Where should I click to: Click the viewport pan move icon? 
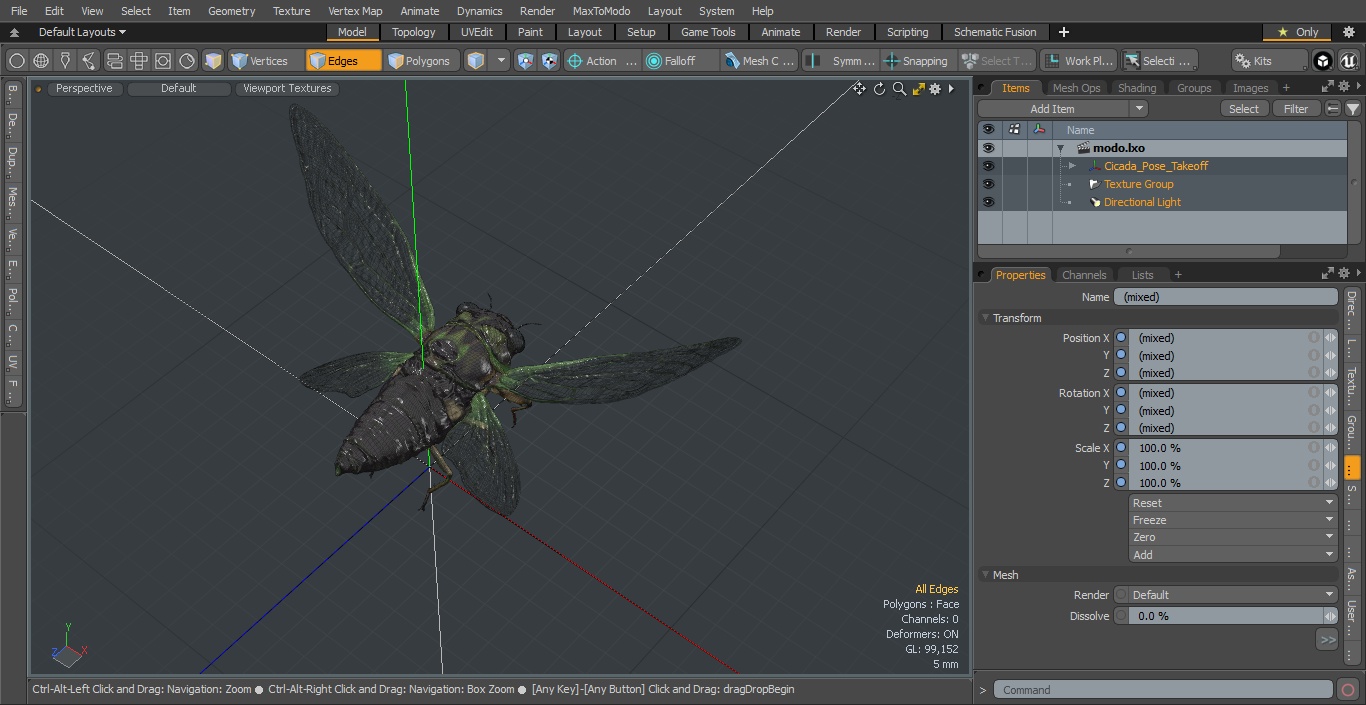(859, 89)
